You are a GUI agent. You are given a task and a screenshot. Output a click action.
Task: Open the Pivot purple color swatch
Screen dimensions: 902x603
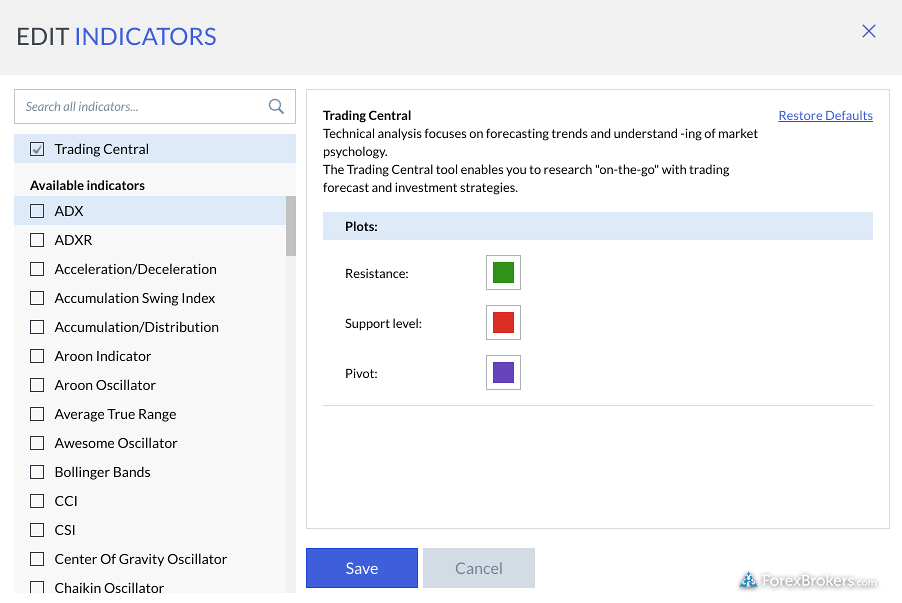503,373
